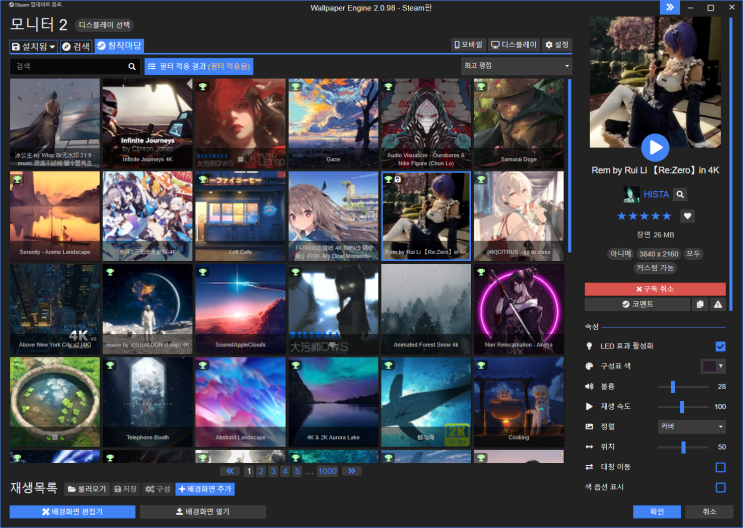Go to next pages double-arrow
The width and height of the screenshot is (743, 528).
pyautogui.click(x=352, y=471)
